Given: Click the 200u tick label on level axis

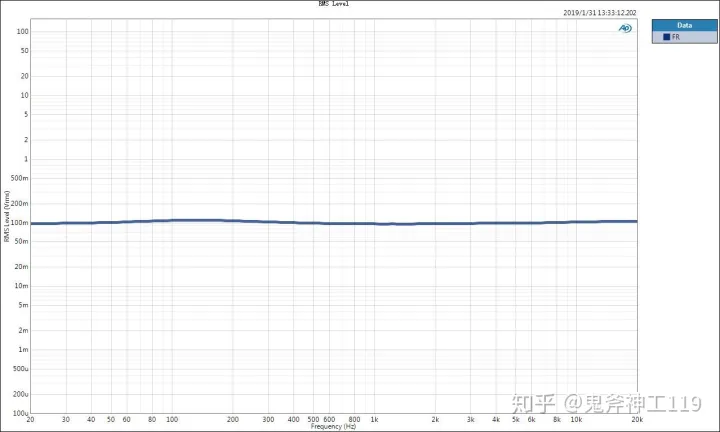Looking at the screenshot, I should [x=20, y=394].
